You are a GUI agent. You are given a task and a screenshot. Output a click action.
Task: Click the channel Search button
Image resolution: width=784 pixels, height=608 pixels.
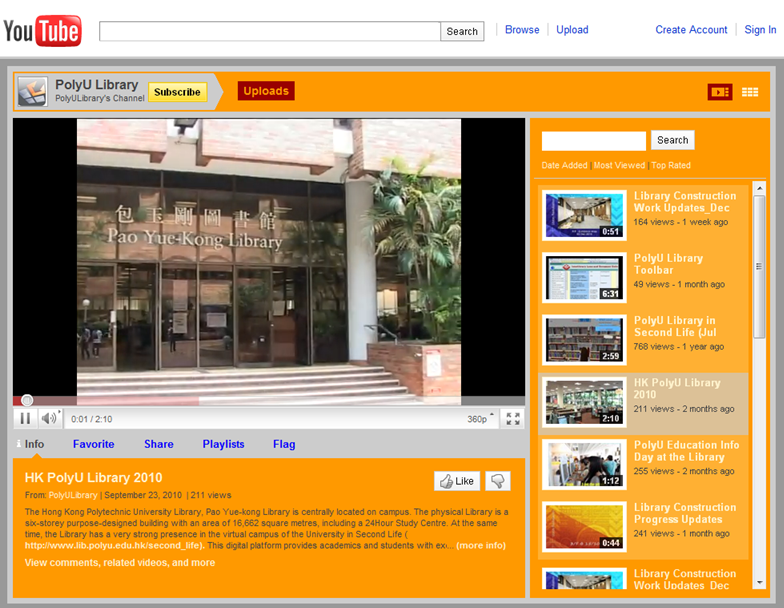(x=672, y=140)
